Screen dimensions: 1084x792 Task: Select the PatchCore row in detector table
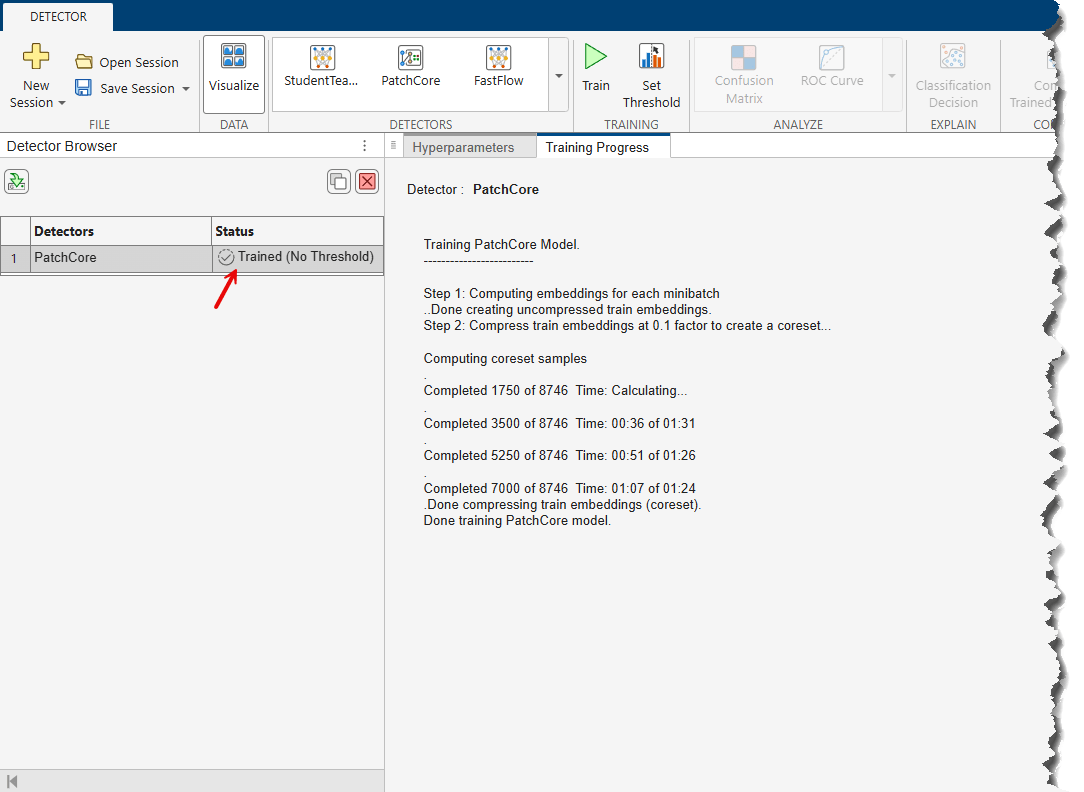pyautogui.click(x=192, y=258)
